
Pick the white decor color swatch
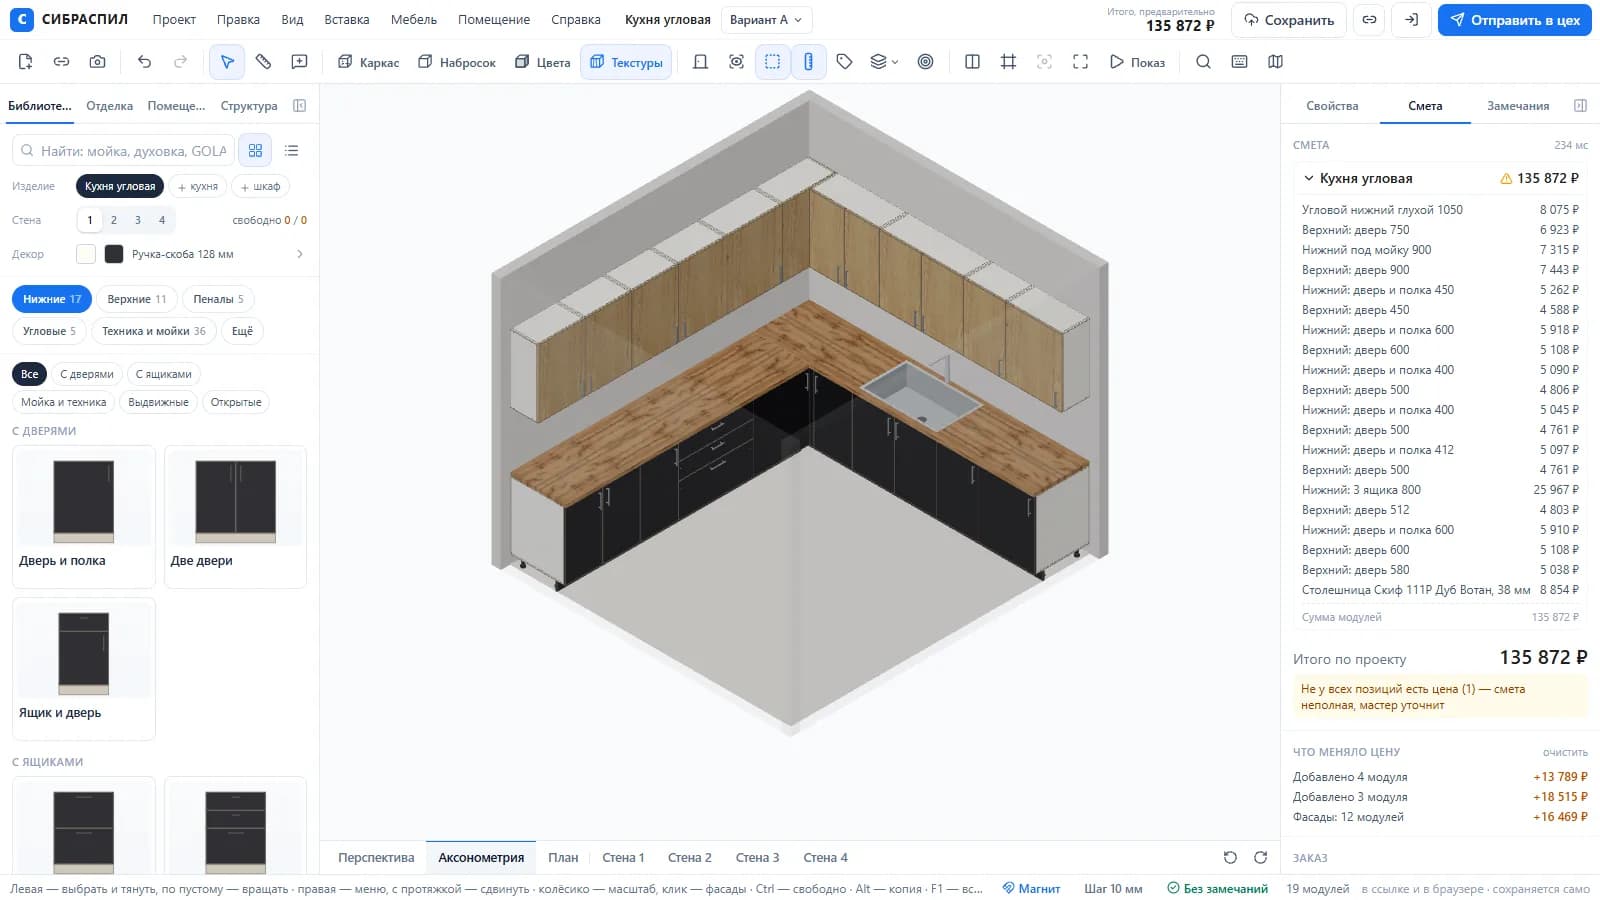pyautogui.click(x=86, y=254)
